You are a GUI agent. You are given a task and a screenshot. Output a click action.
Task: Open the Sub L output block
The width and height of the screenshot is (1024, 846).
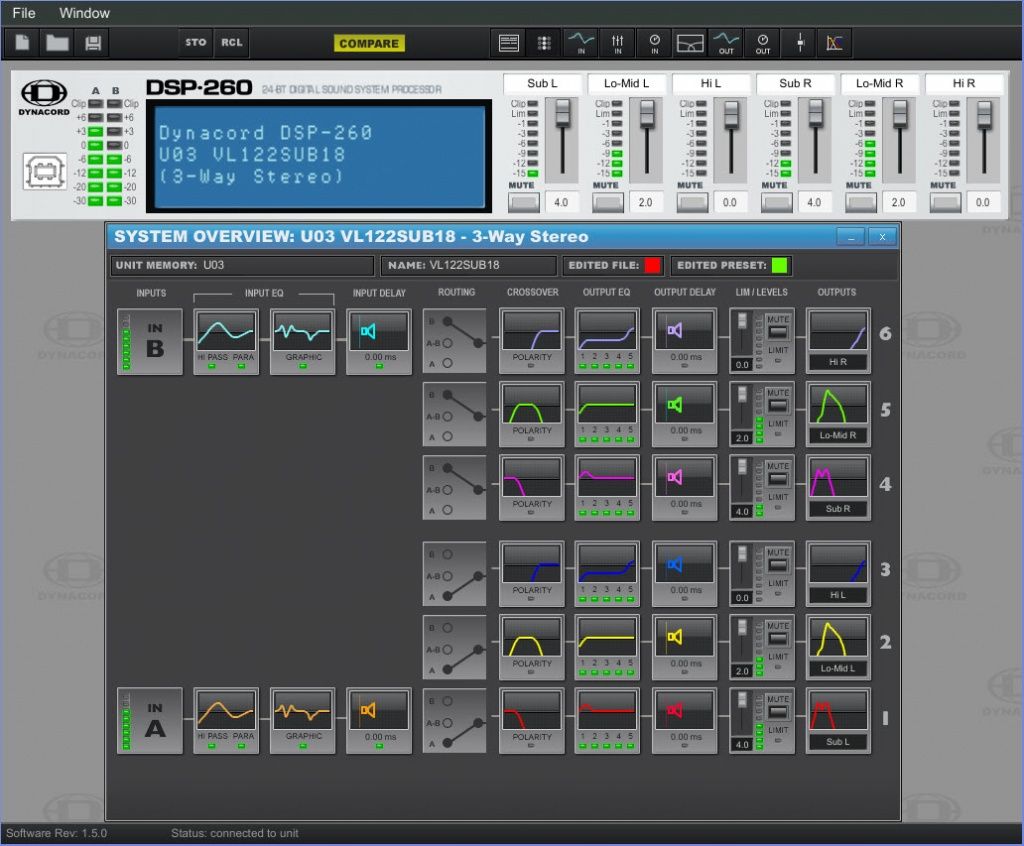click(838, 721)
